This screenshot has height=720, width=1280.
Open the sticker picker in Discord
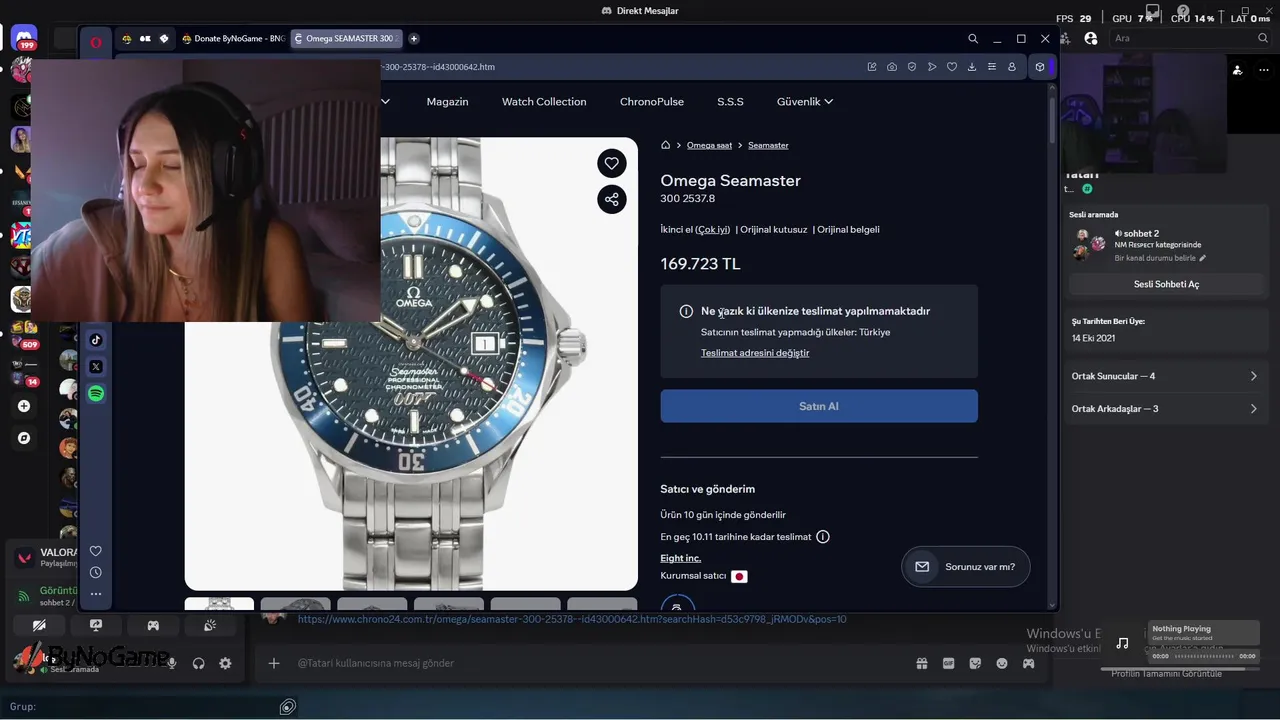pos(975,663)
